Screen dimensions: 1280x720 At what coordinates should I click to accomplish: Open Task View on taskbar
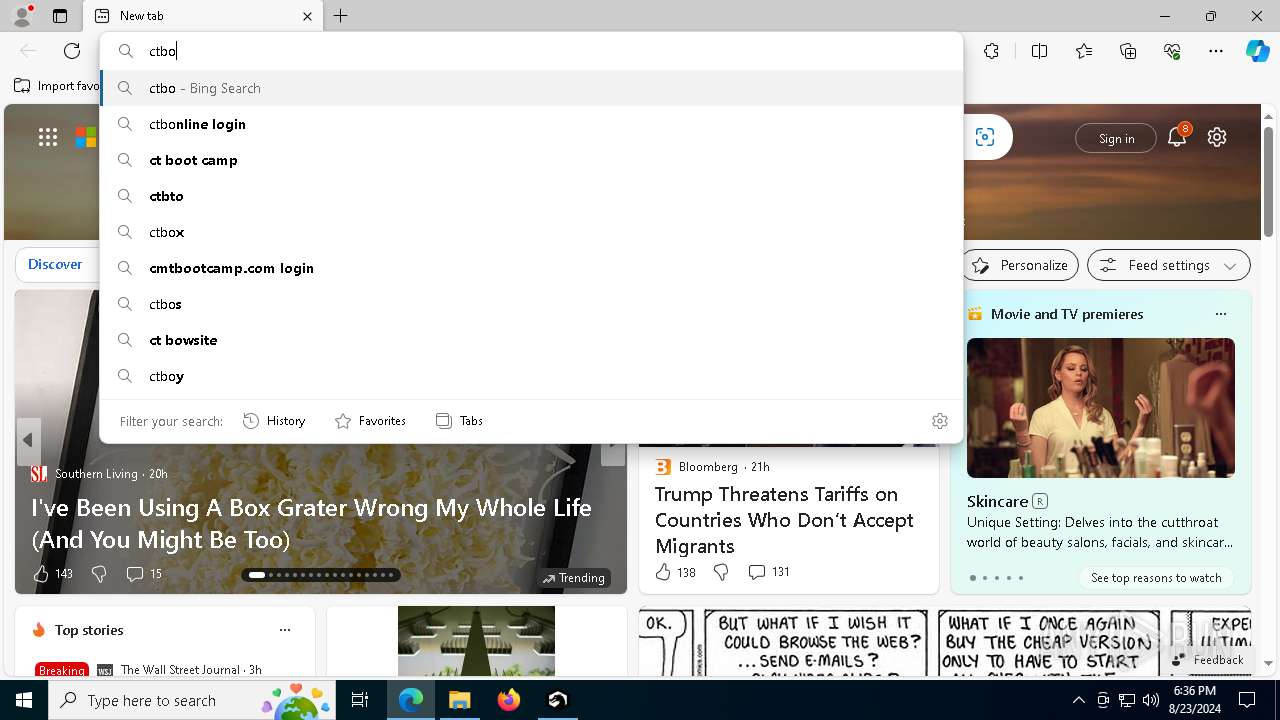[x=360, y=700]
